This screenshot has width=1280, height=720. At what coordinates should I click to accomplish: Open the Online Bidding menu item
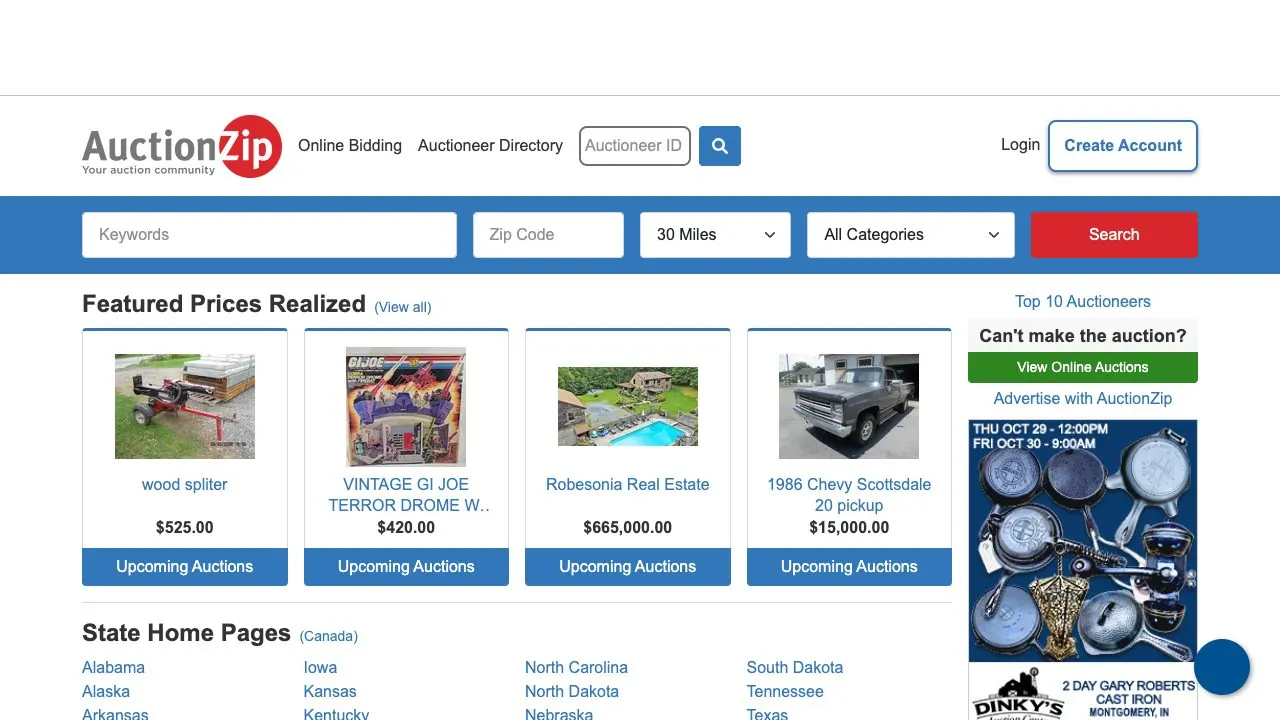[x=350, y=146]
